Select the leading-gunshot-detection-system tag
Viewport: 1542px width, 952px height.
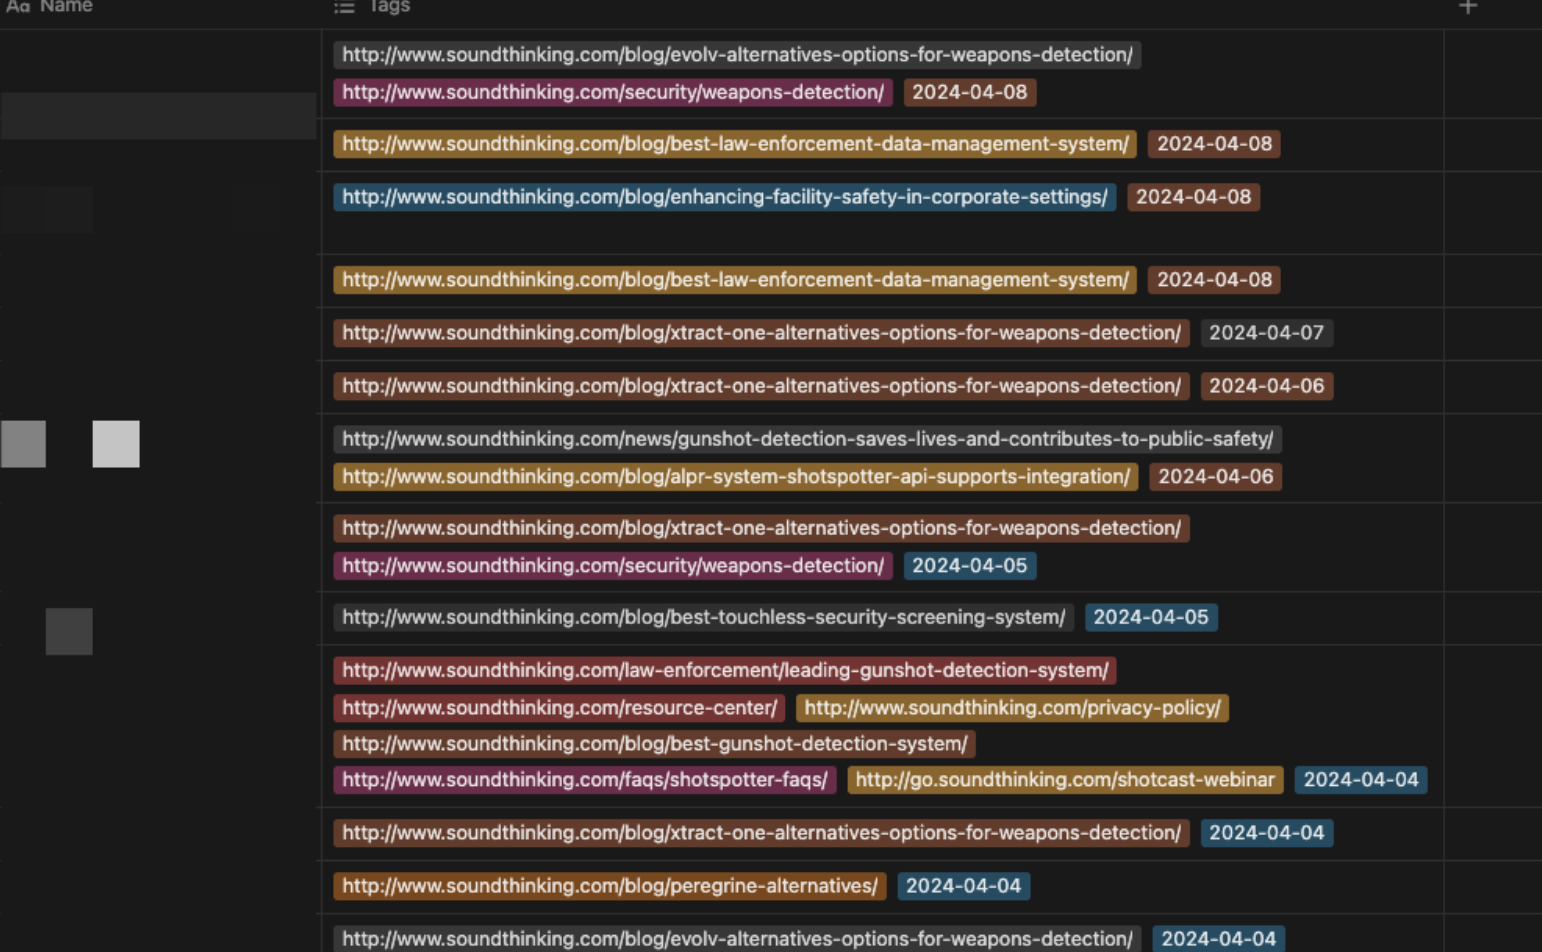click(725, 670)
